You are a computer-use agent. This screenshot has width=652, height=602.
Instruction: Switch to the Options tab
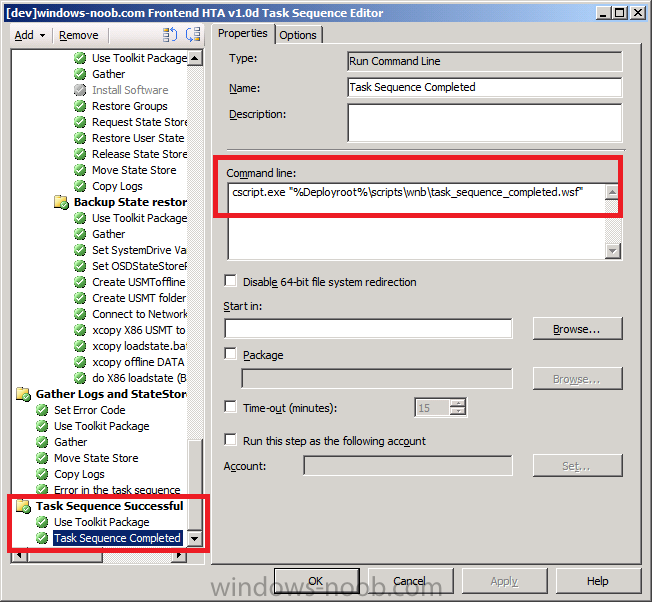coord(298,35)
